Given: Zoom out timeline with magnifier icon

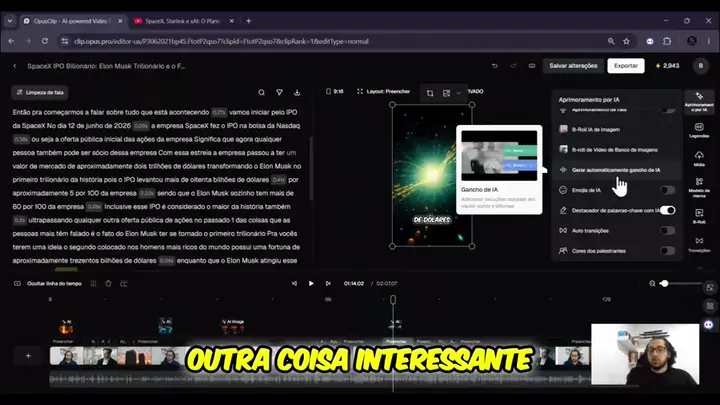Looking at the screenshot, I should point(652,283).
